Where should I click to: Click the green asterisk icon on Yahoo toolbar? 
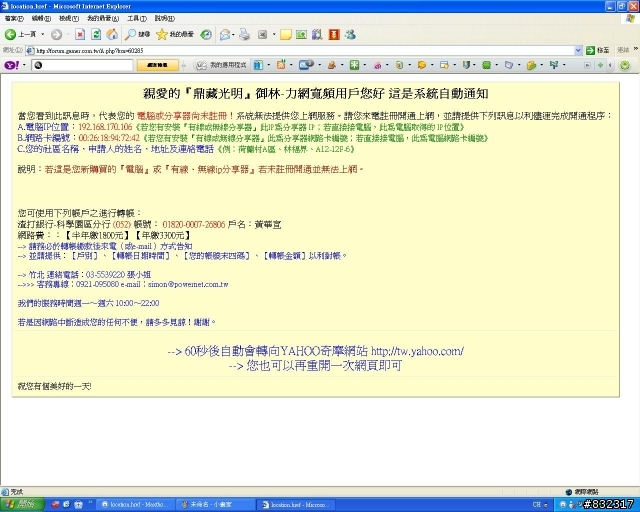click(x=354, y=65)
